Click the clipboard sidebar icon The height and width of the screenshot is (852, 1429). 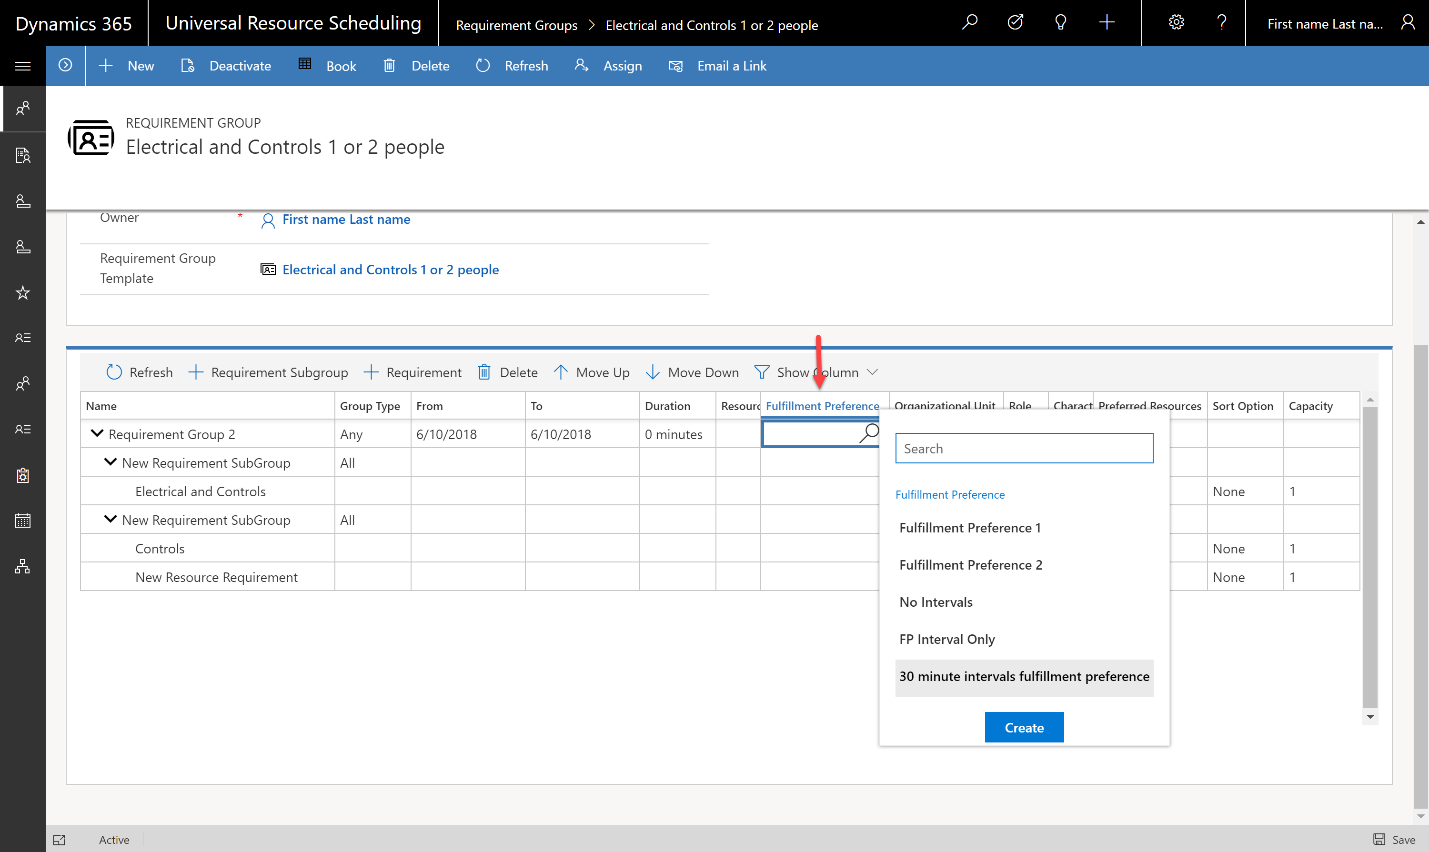coord(23,475)
